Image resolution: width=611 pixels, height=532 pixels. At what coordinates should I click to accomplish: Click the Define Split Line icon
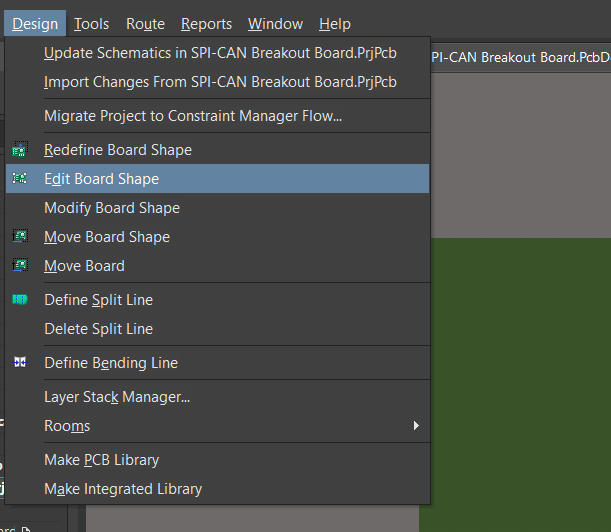(20, 299)
